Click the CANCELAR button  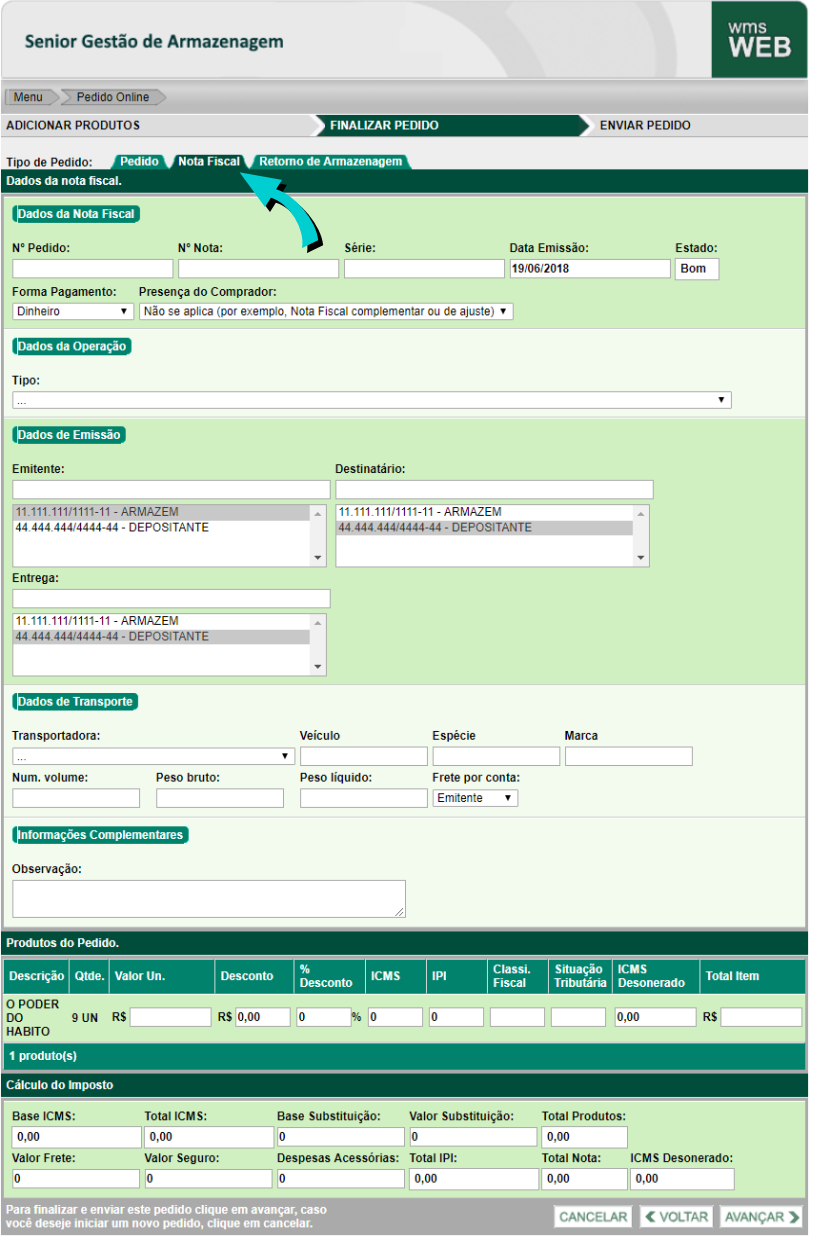tap(593, 1217)
